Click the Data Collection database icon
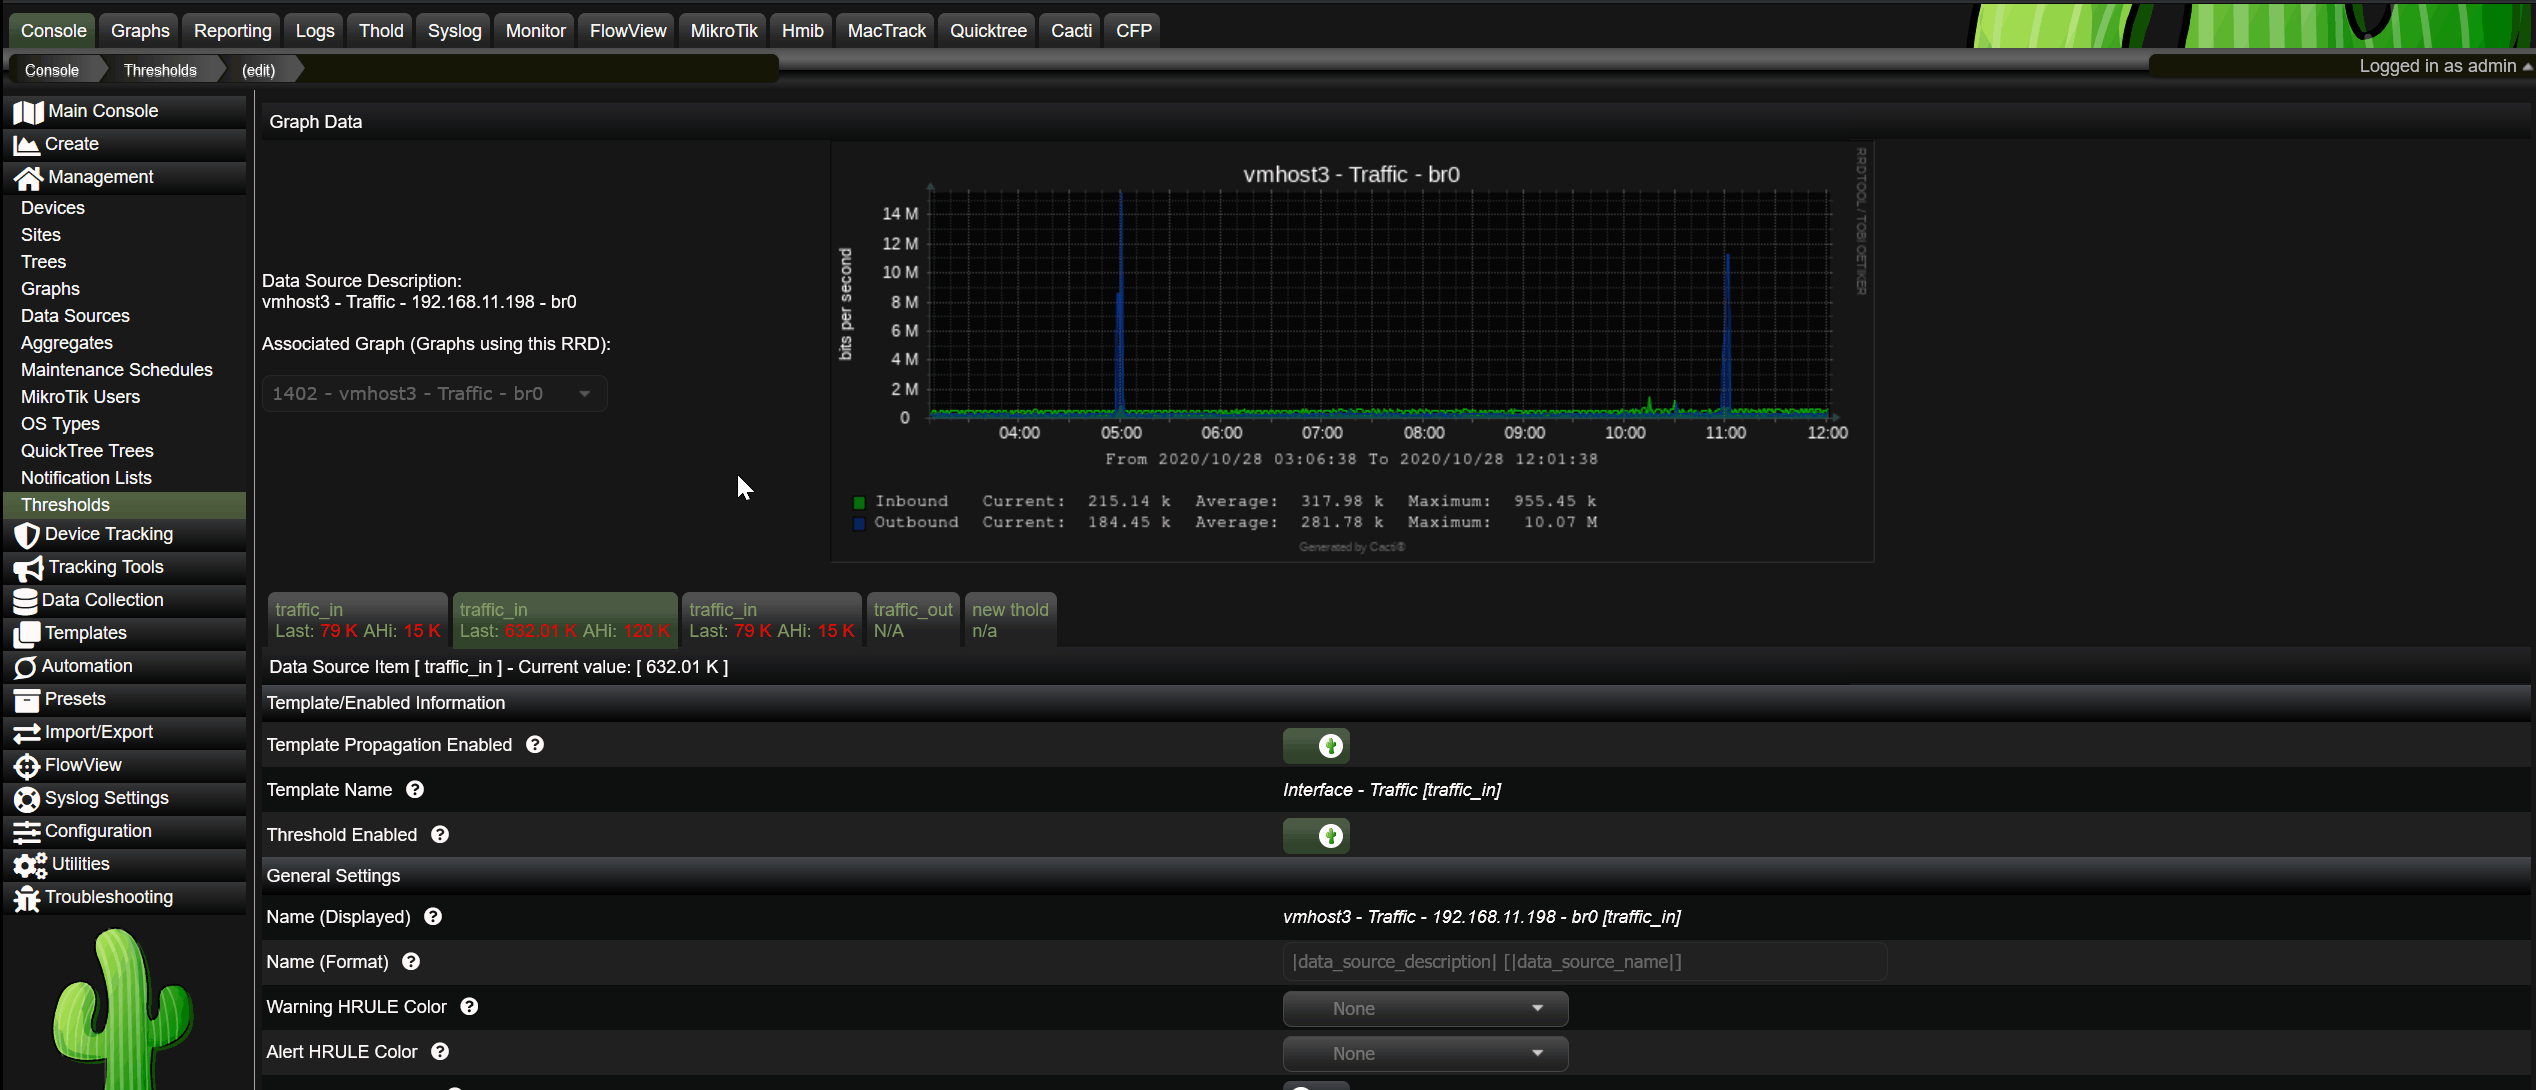The image size is (2536, 1090). point(28,600)
